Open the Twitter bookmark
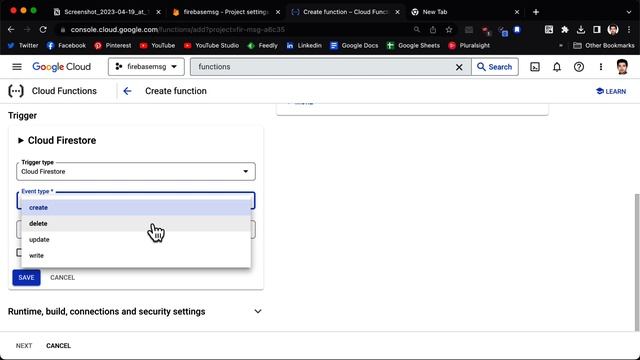Viewport: 640px width, 360px height. [x=23, y=45]
